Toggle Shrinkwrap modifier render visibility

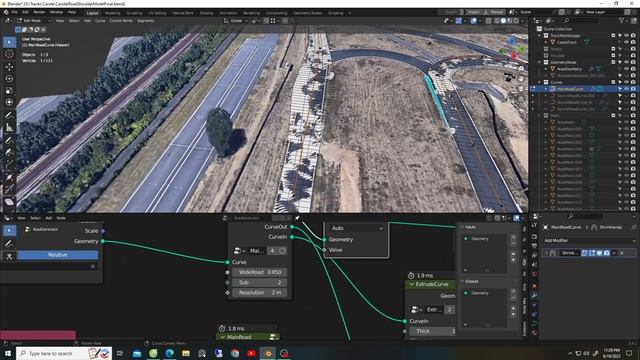coord(607,253)
